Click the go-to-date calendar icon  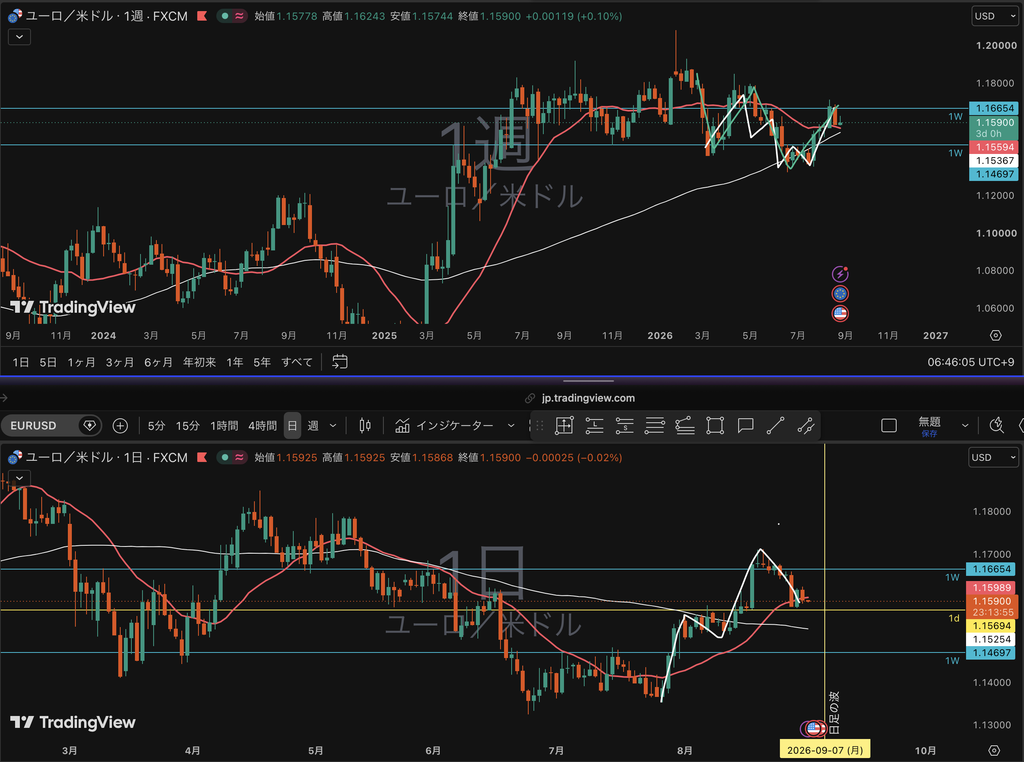pyautogui.click(x=340, y=362)
